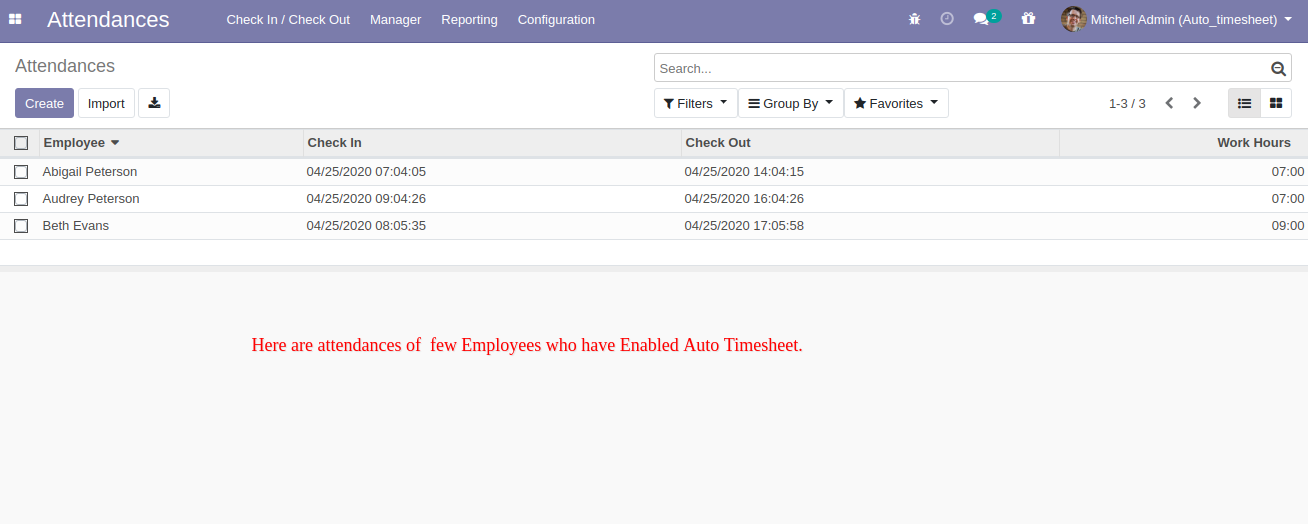Click check-out time 04/25/2020 16:04:26

coord(744,199)
